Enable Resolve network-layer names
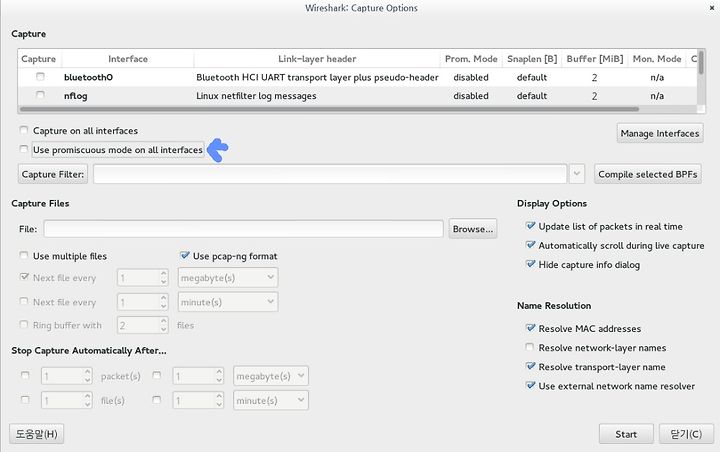 point(530,347)
